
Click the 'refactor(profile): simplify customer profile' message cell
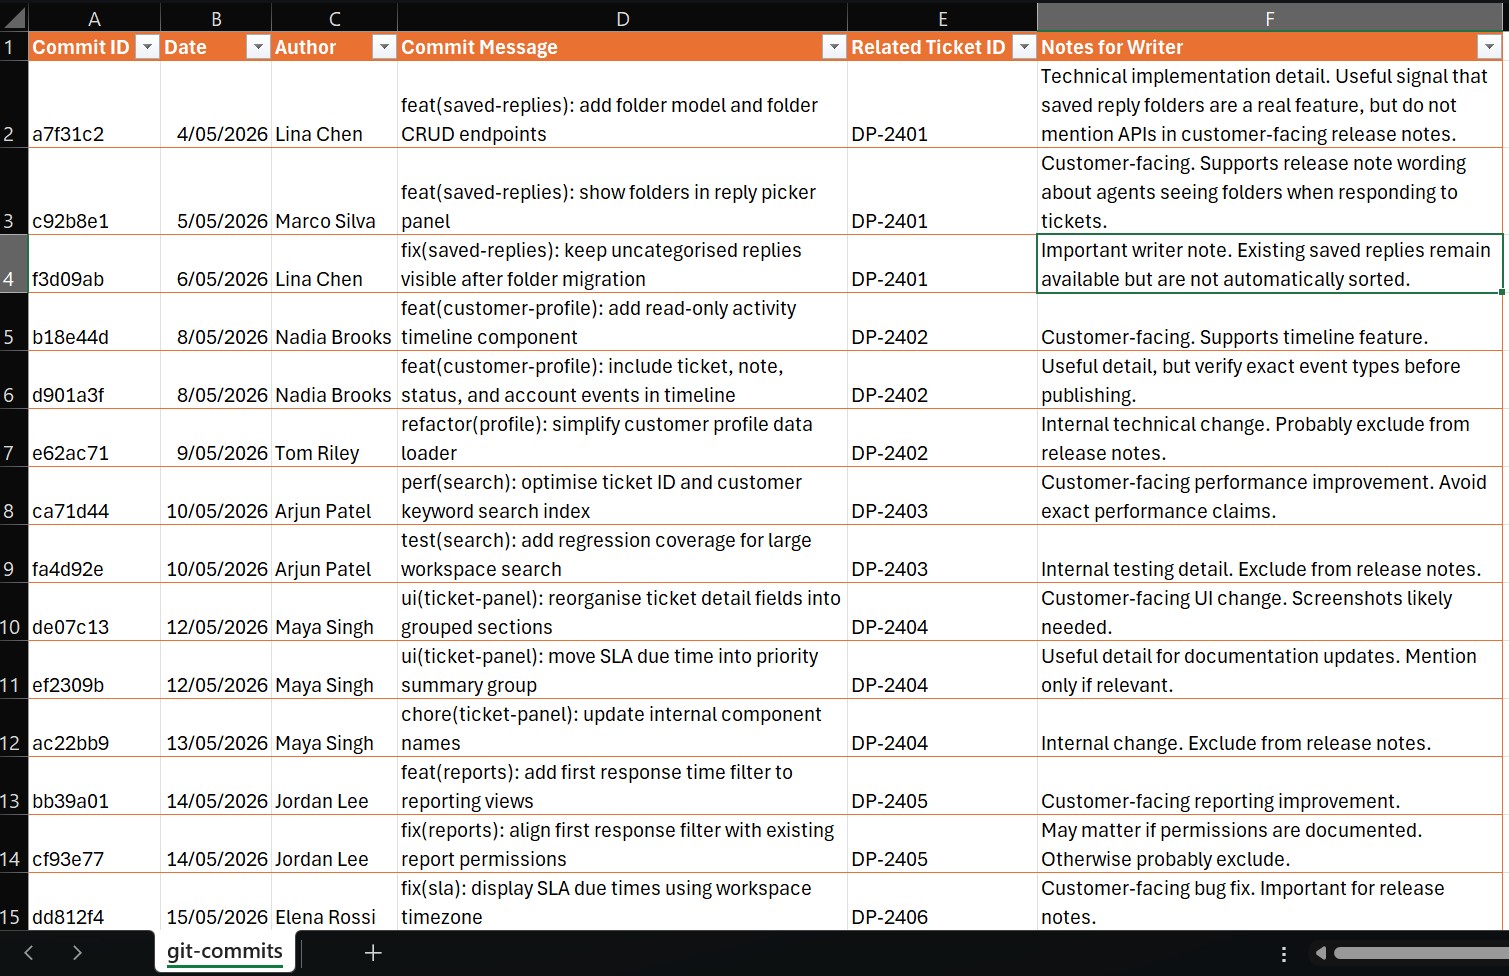(x=622, y=438)
